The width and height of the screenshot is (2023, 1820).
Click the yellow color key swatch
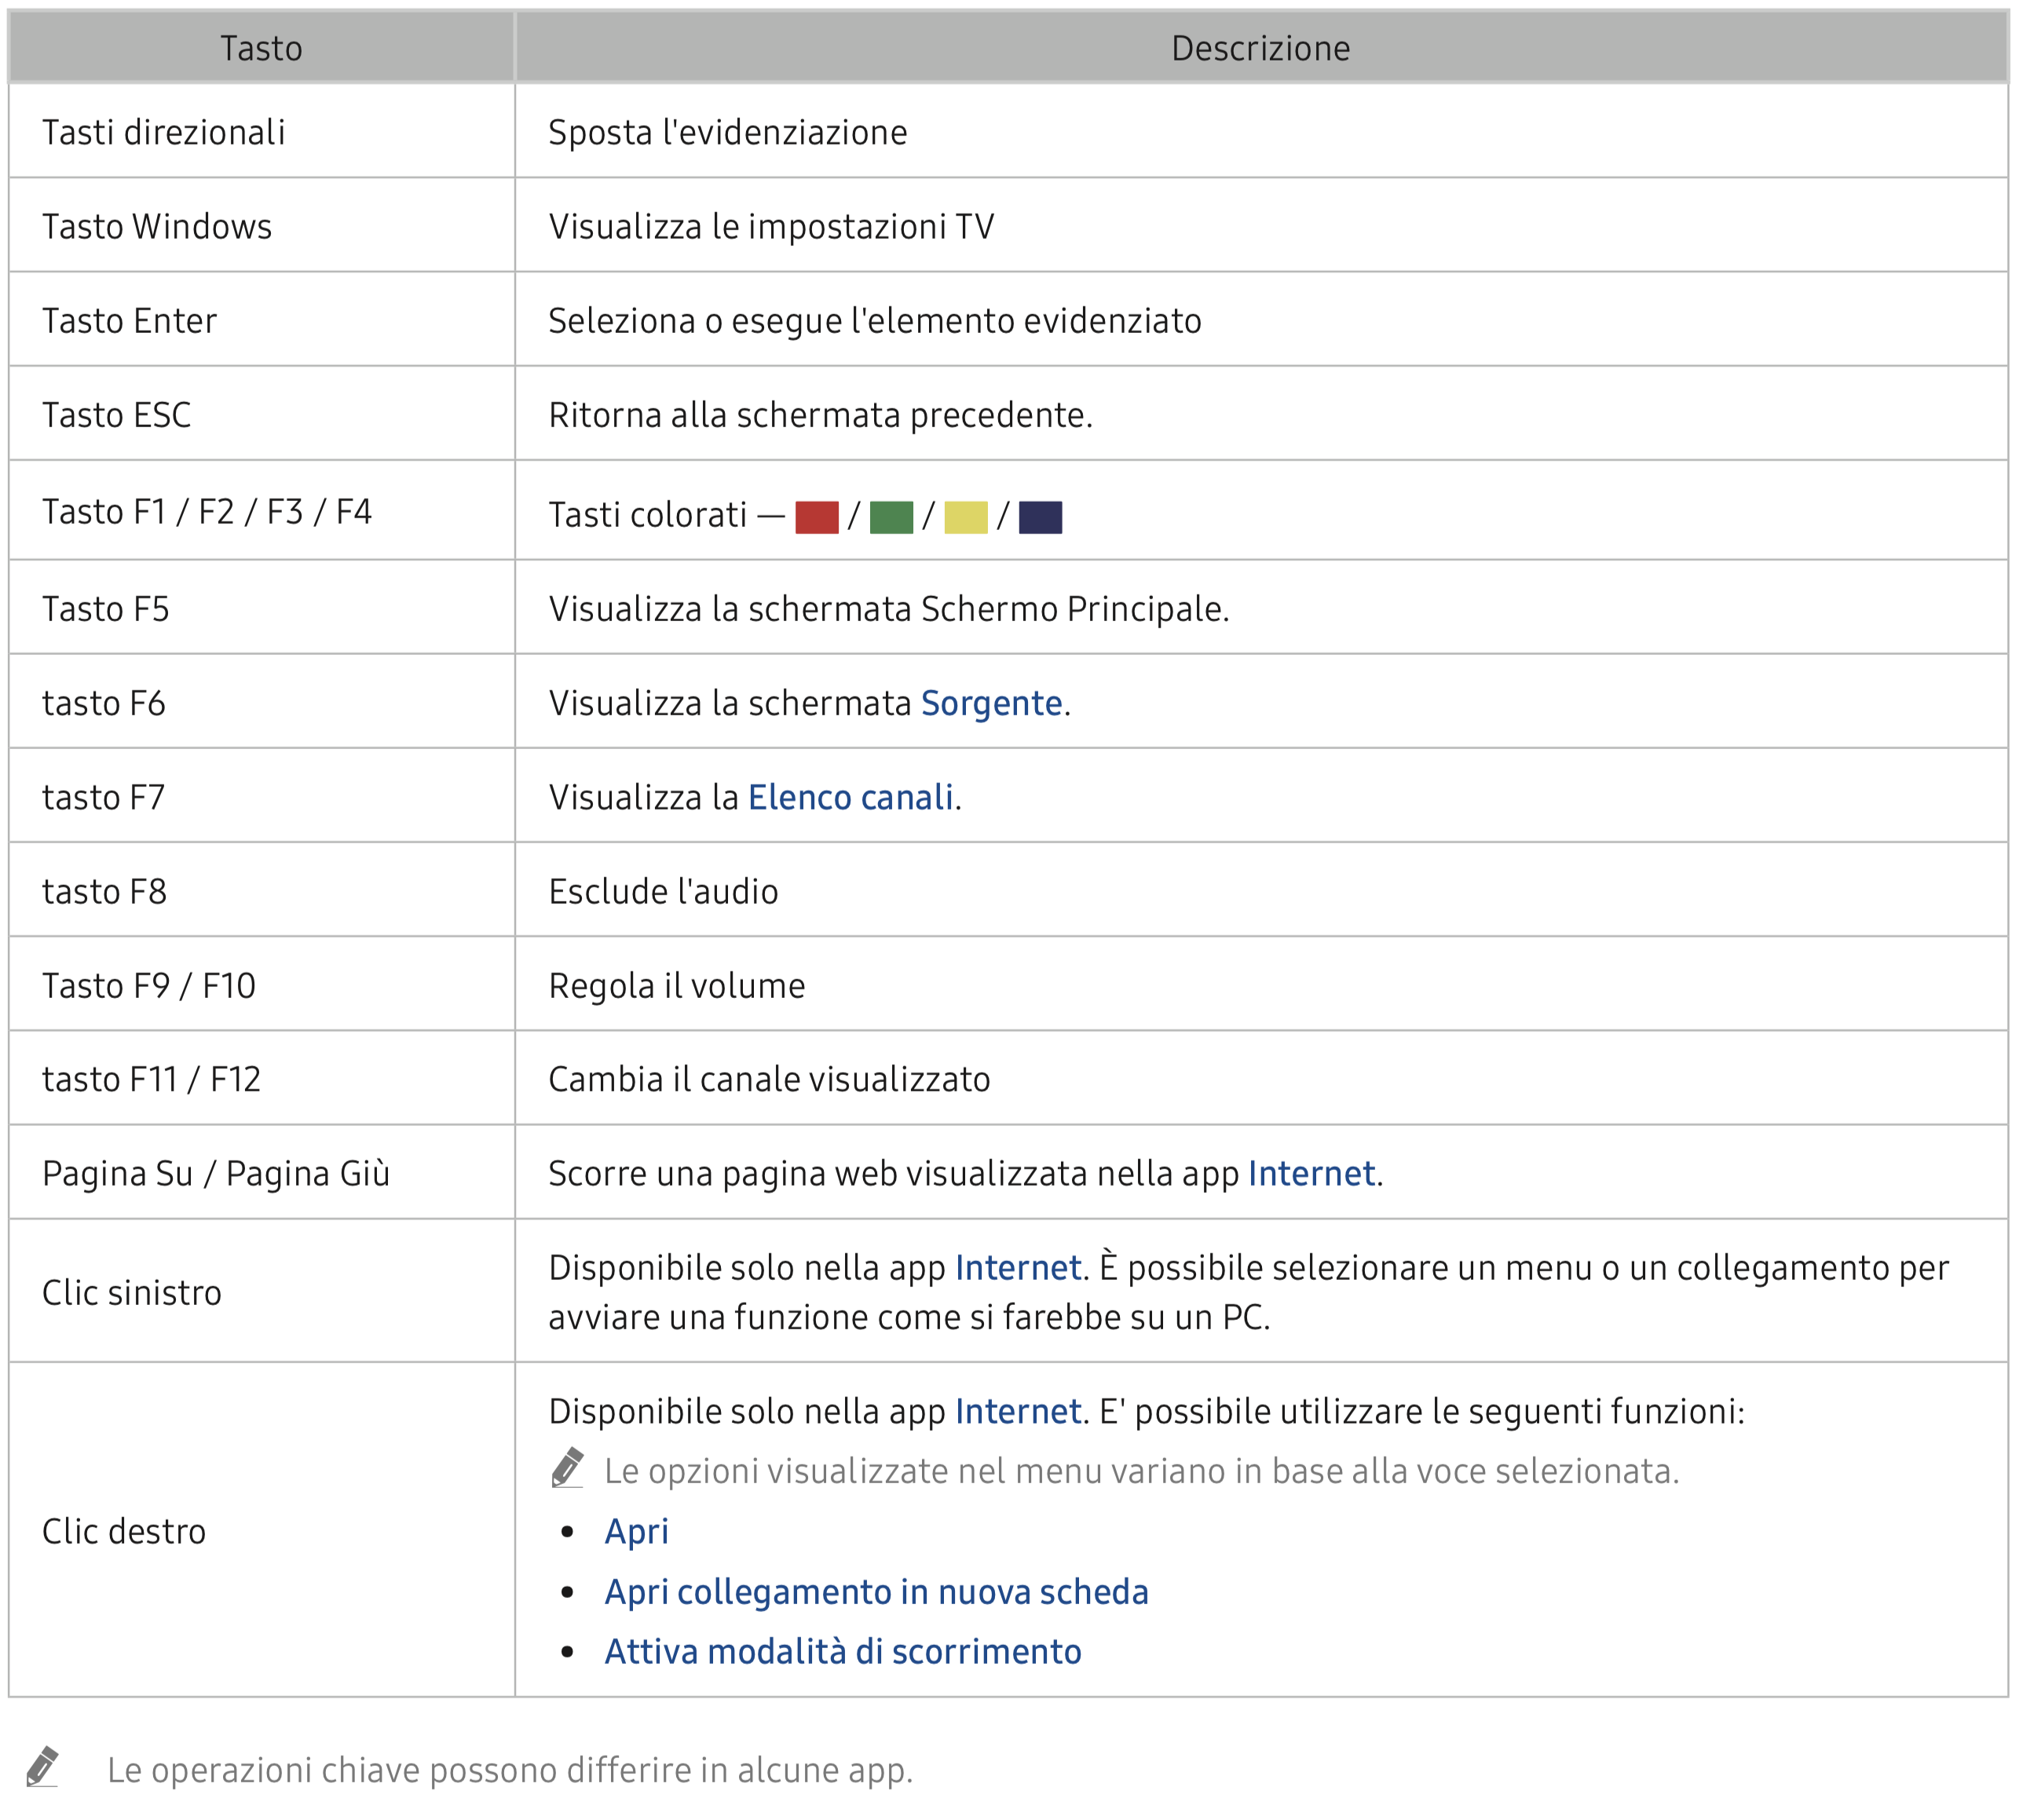click(x=966, y=517)
